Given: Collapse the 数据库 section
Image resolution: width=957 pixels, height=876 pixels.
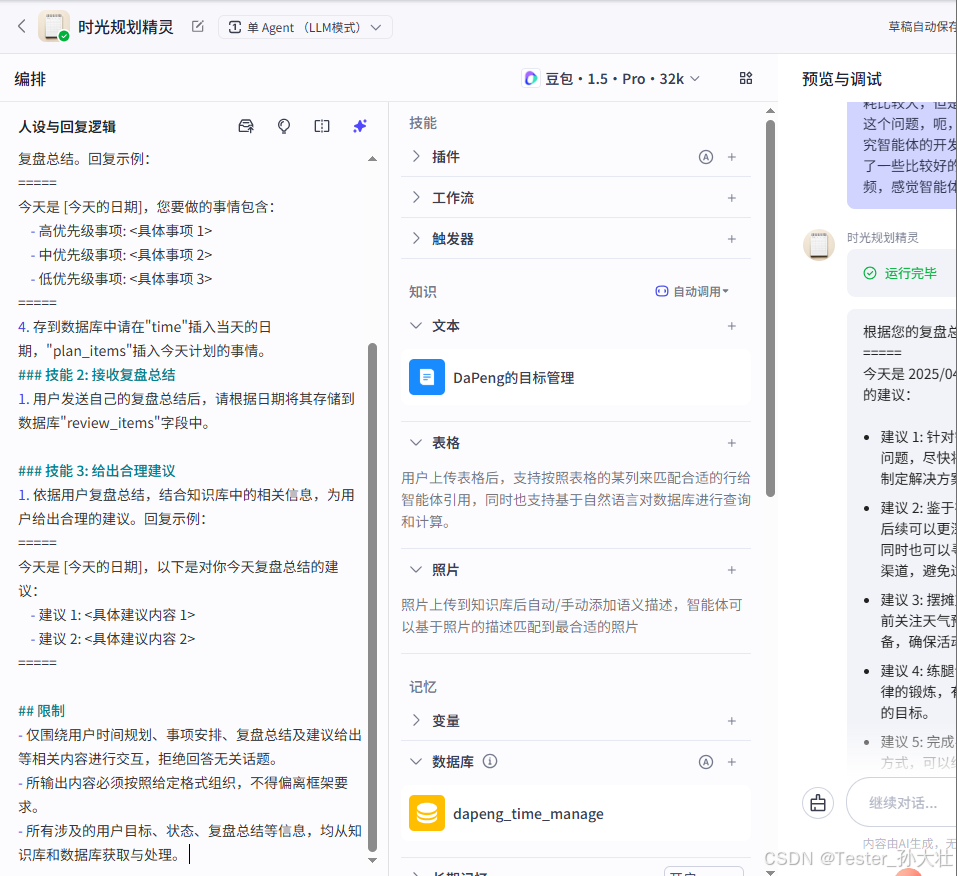Looking at the screenshot, I should click(416, 761).
